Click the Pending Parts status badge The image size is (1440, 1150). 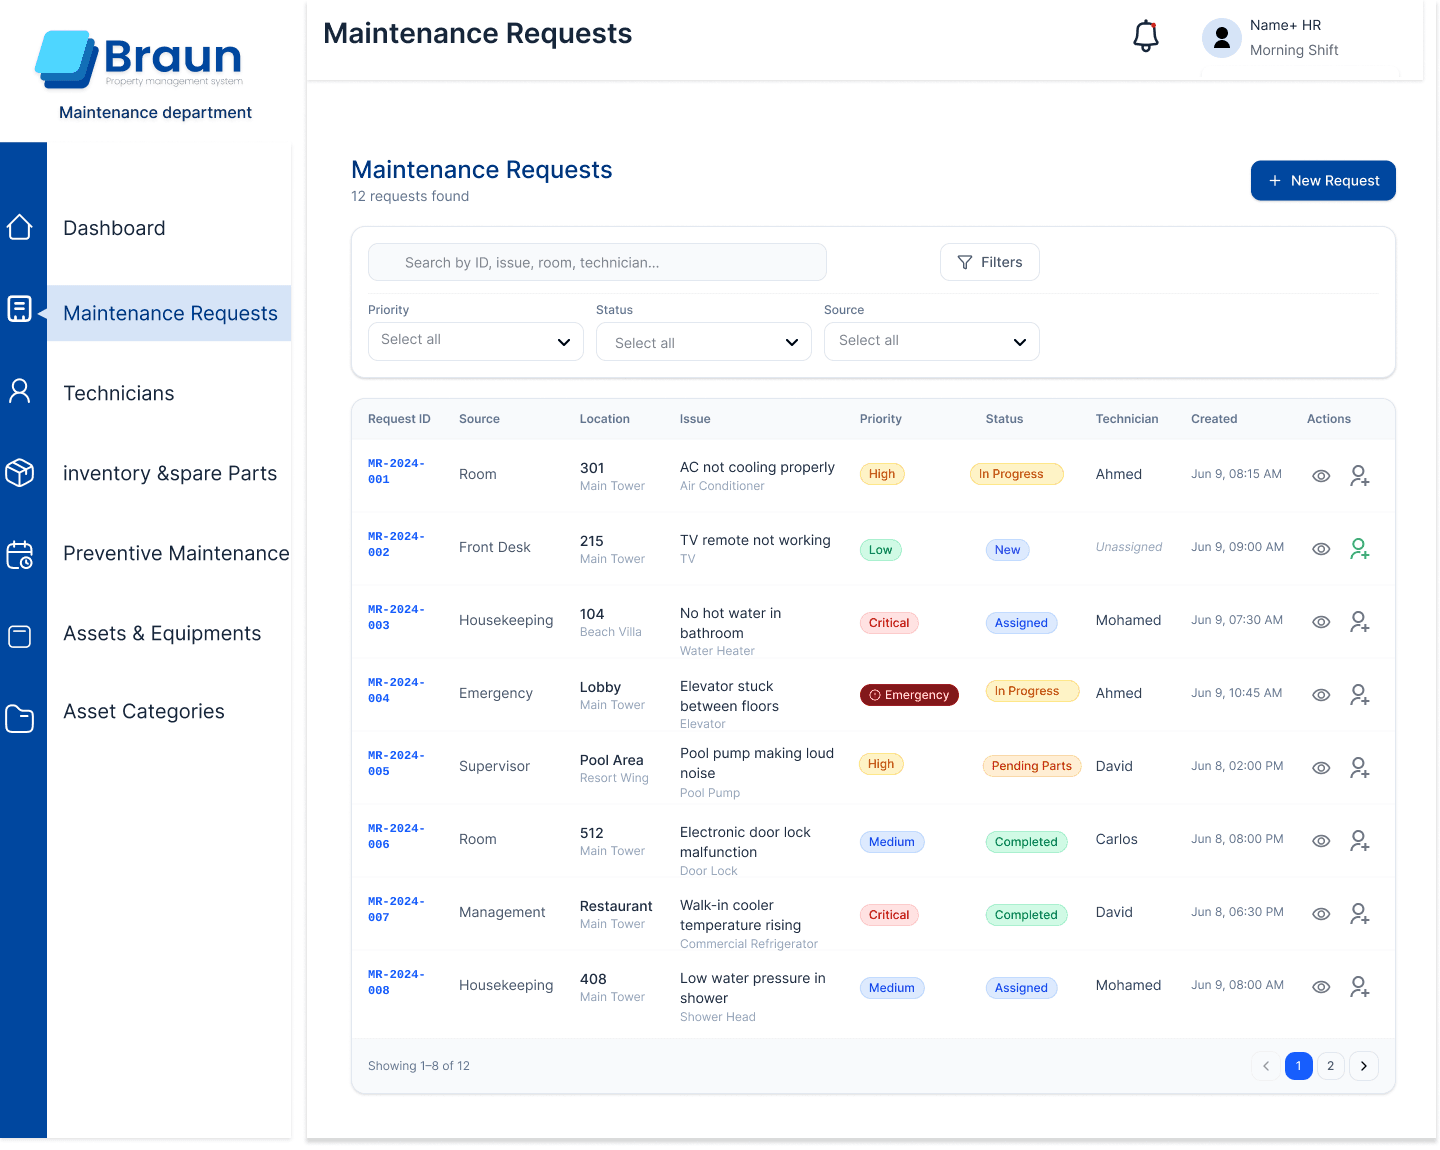(x=1032, y=766)
